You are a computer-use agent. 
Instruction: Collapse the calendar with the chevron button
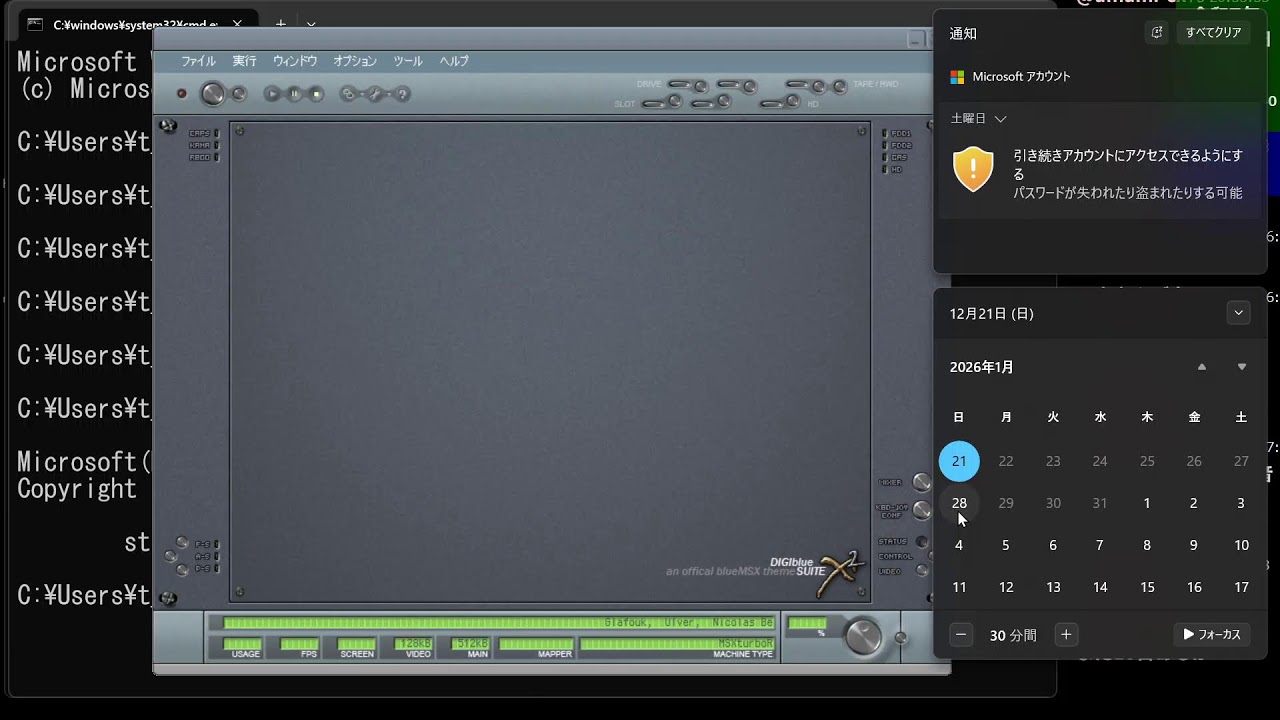(1238, 313)
